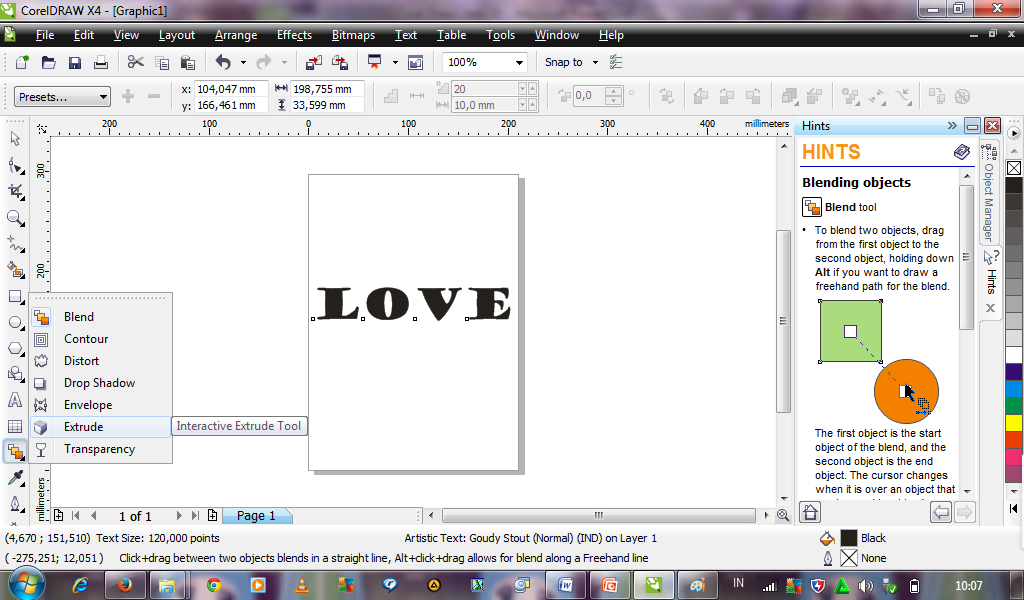Open the Effects menu
Screen dimensions: 1024x600
[x=294, y=35]
